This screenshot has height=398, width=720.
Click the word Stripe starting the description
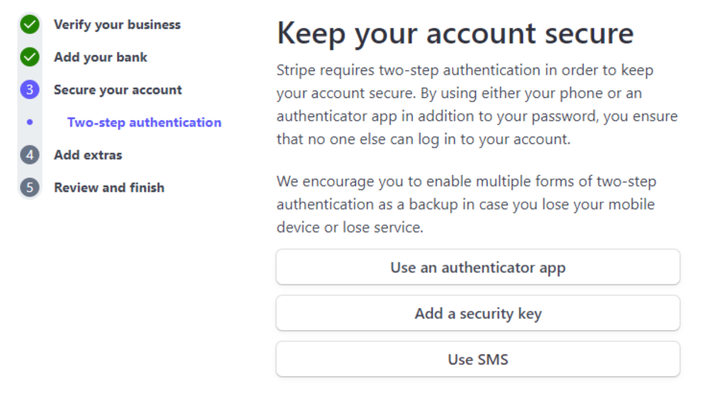(296, 70)
